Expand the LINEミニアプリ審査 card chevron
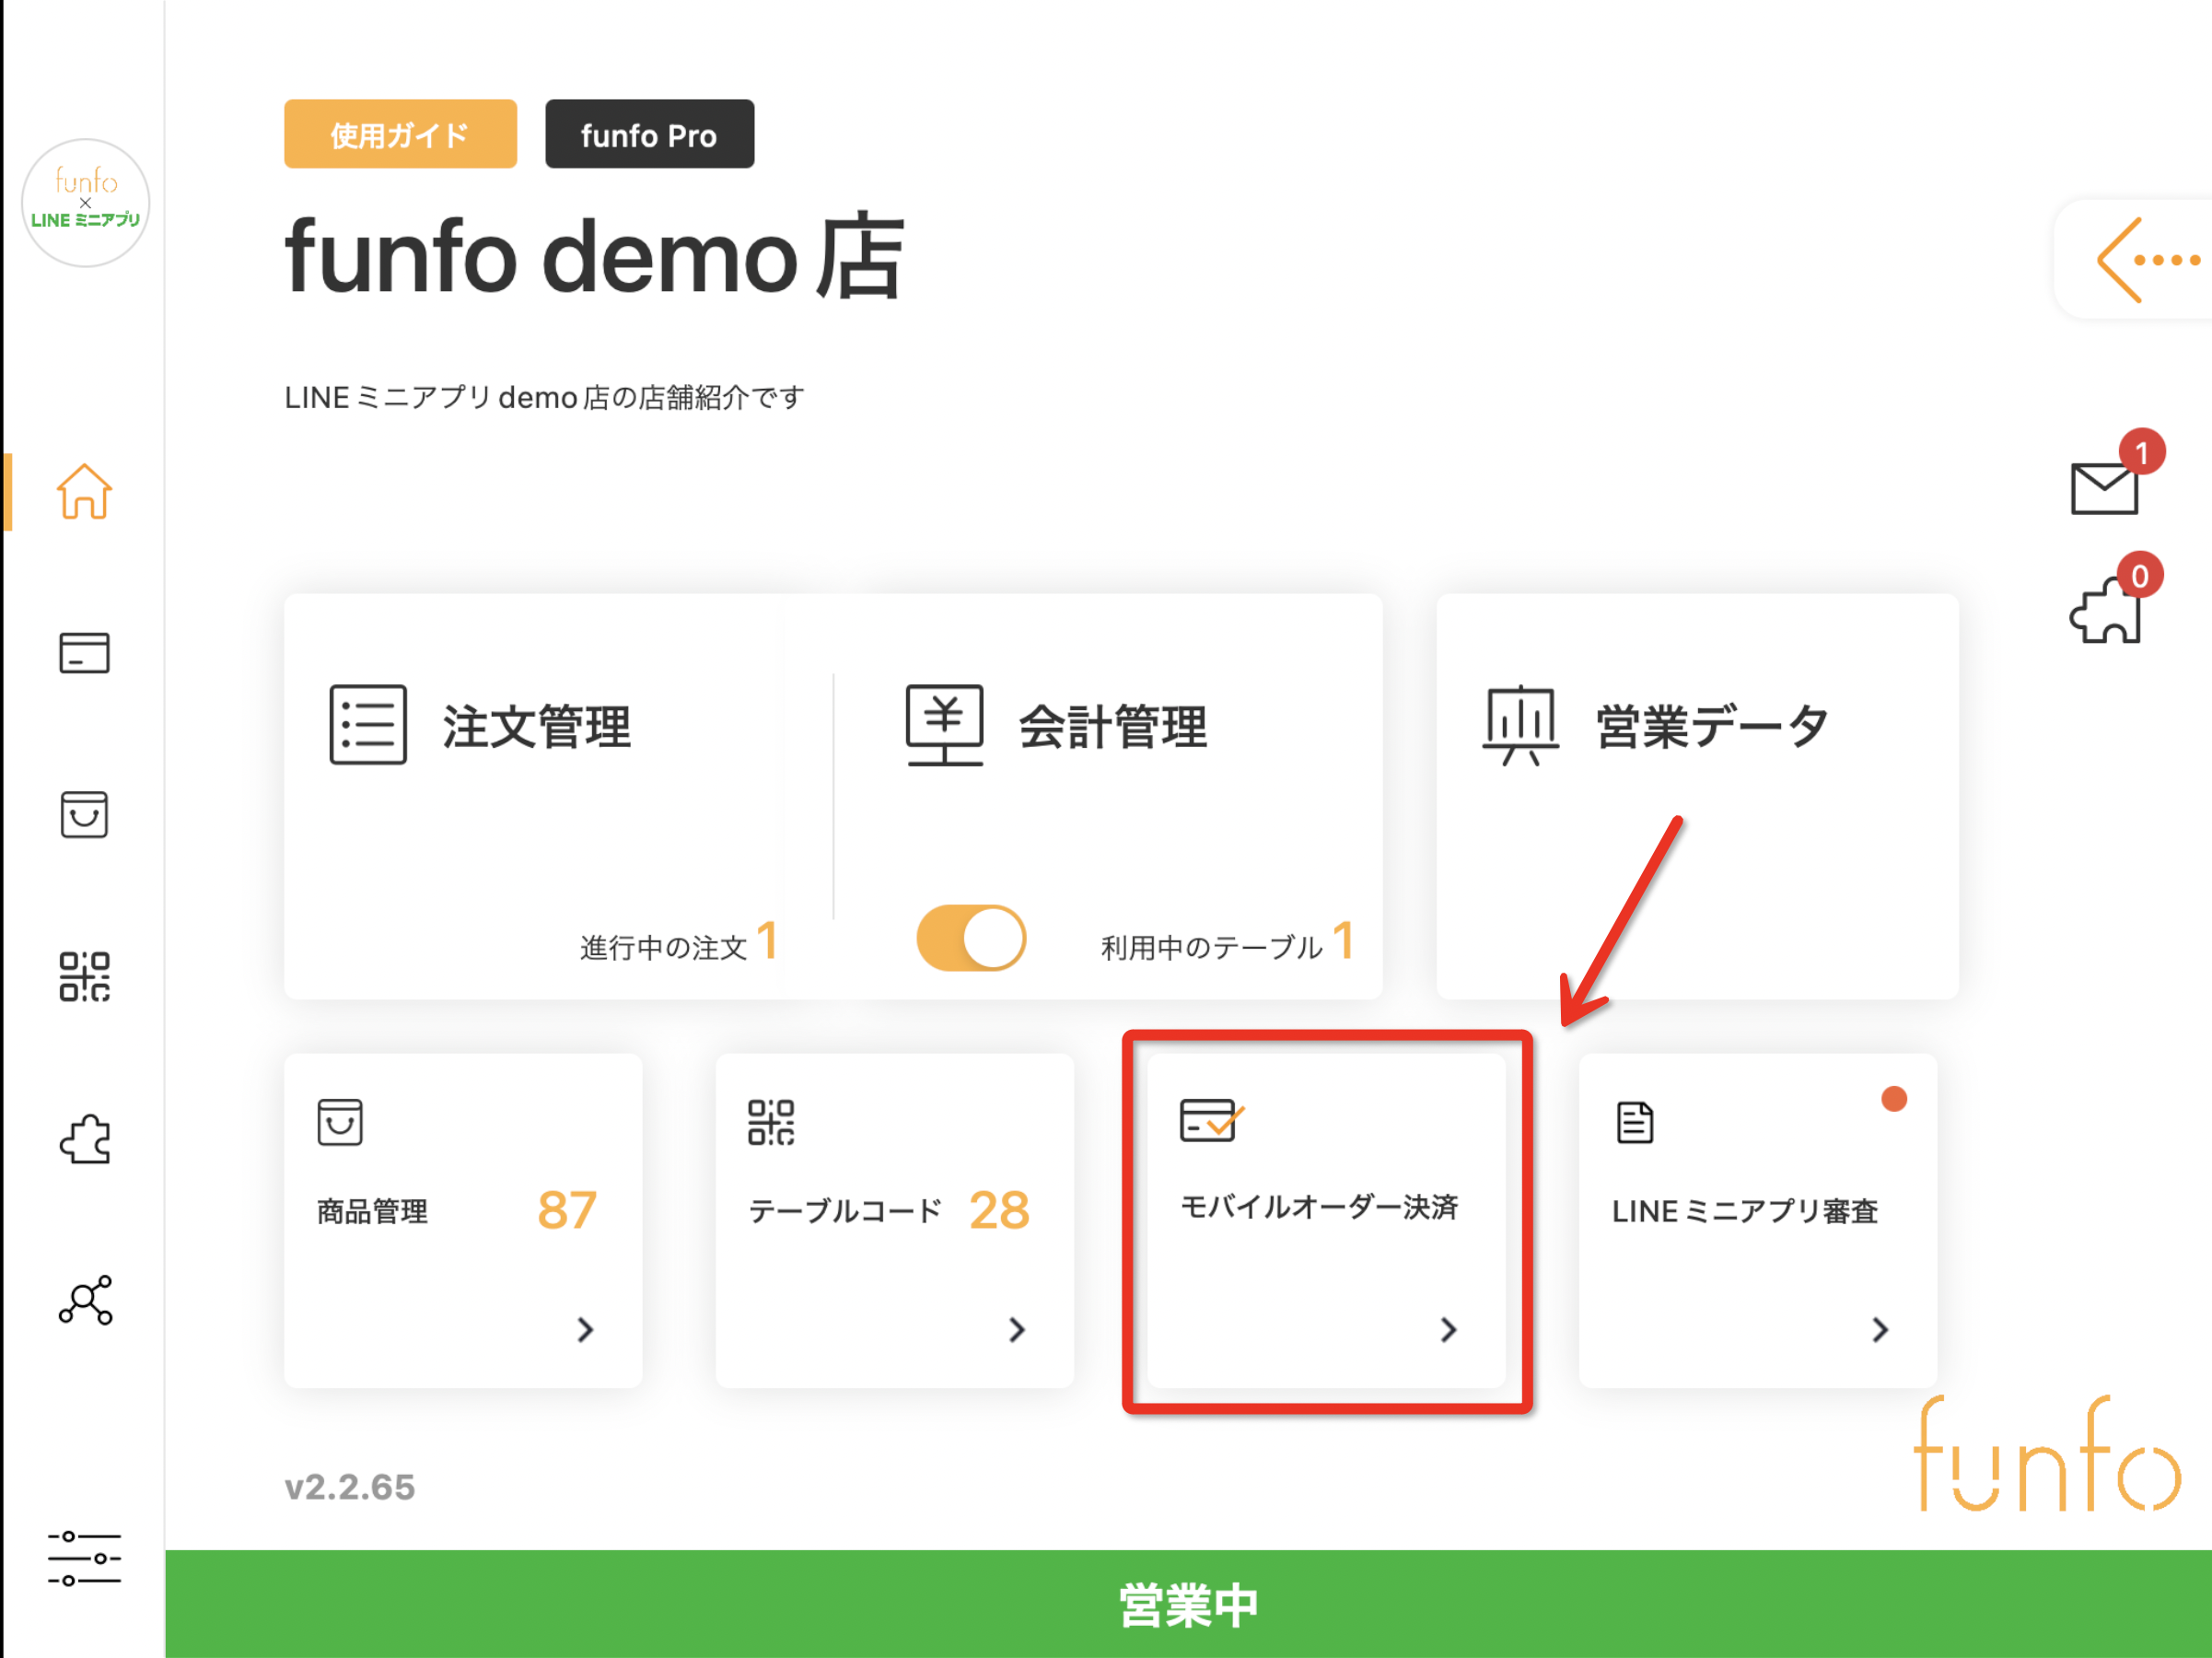Screen dimensions: 2212x1658 click(1880, 1330)
